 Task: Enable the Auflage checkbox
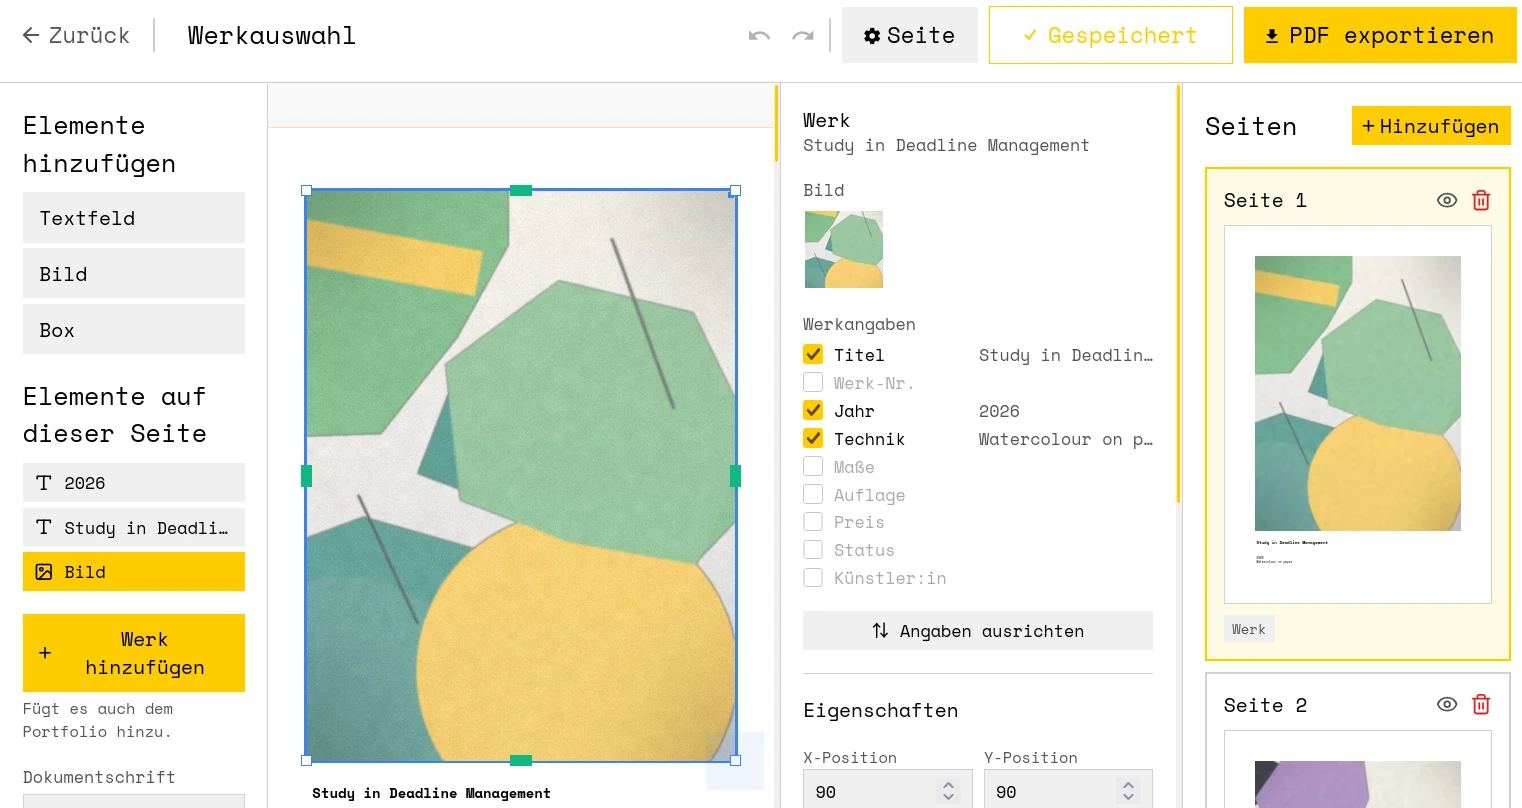[813, 495]
